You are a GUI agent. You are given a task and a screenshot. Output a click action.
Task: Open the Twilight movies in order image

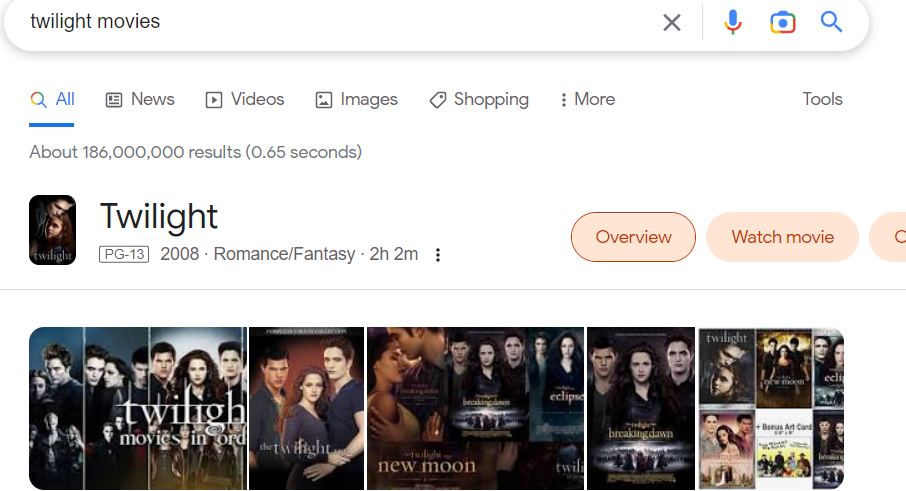[138, 408]
